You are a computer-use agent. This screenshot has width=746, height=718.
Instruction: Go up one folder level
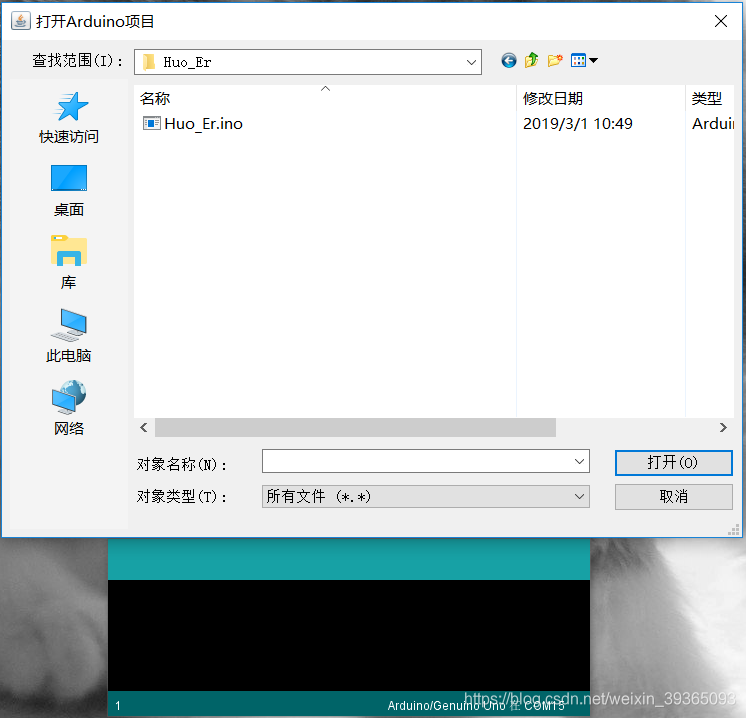pos(531,60)
